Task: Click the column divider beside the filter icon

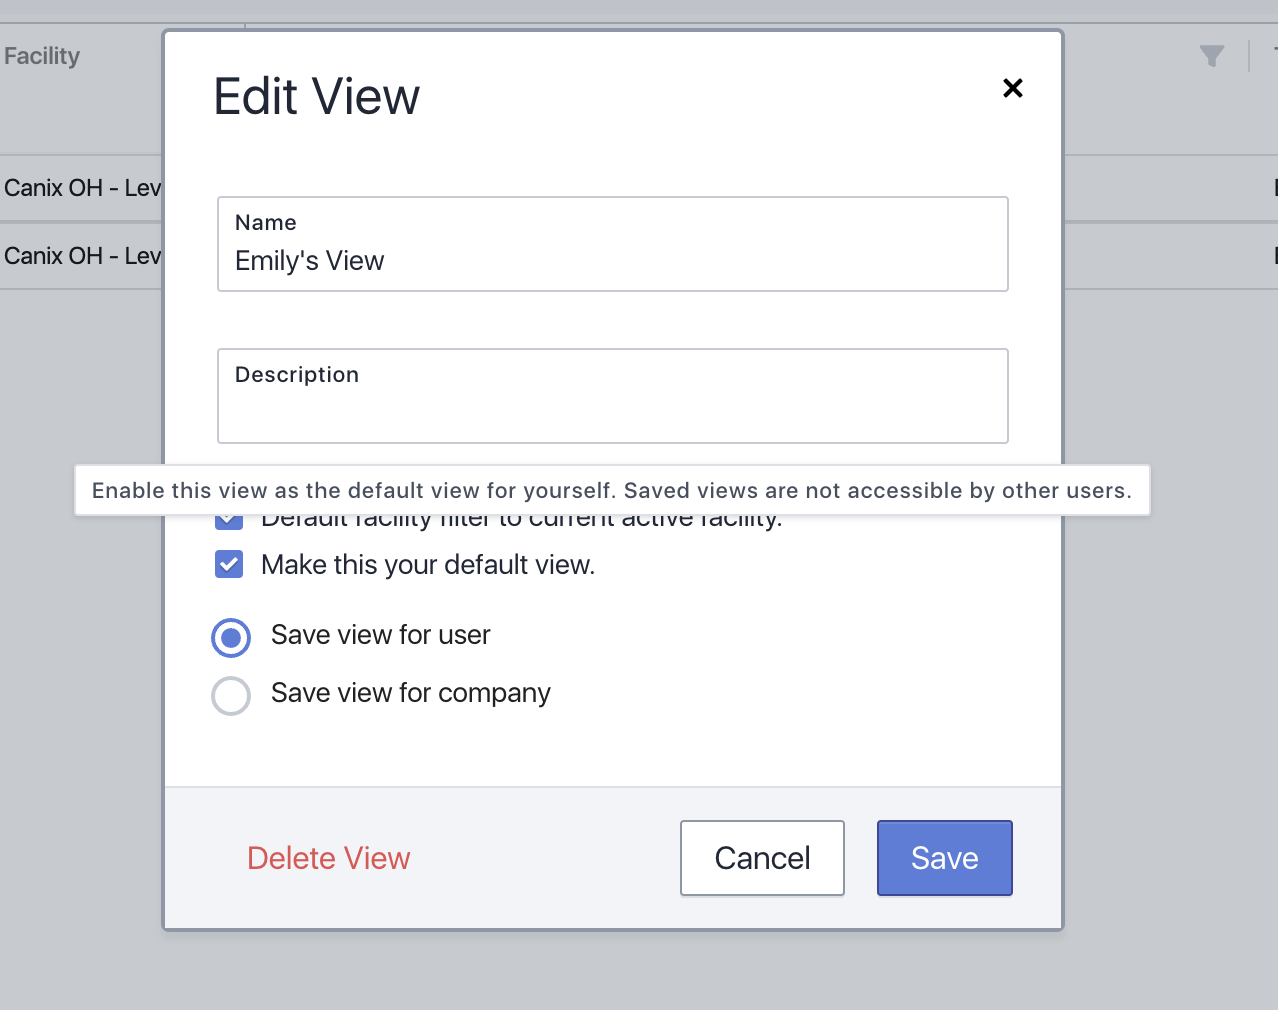Action: click(x=1249, y=56)
